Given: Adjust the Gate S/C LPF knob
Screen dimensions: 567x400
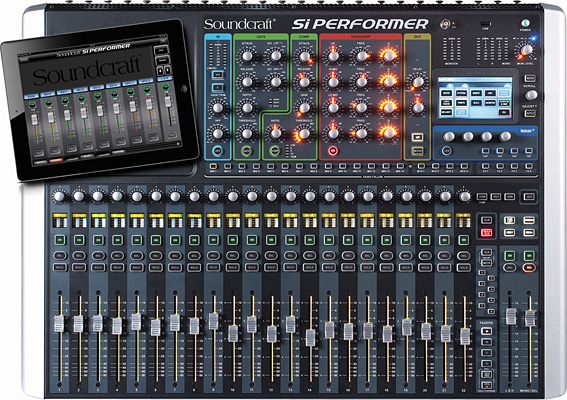Looking at the screenshot, I should click(276, 56).
